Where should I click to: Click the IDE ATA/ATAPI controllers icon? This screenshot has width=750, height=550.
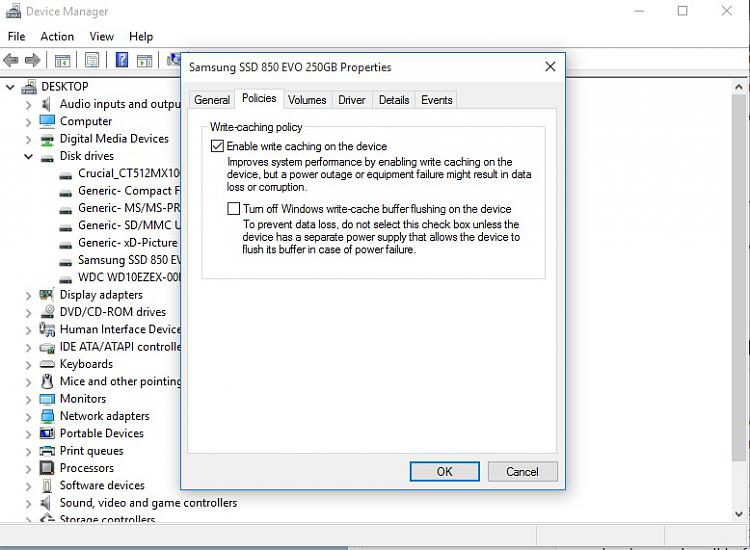tap(47, 348)
